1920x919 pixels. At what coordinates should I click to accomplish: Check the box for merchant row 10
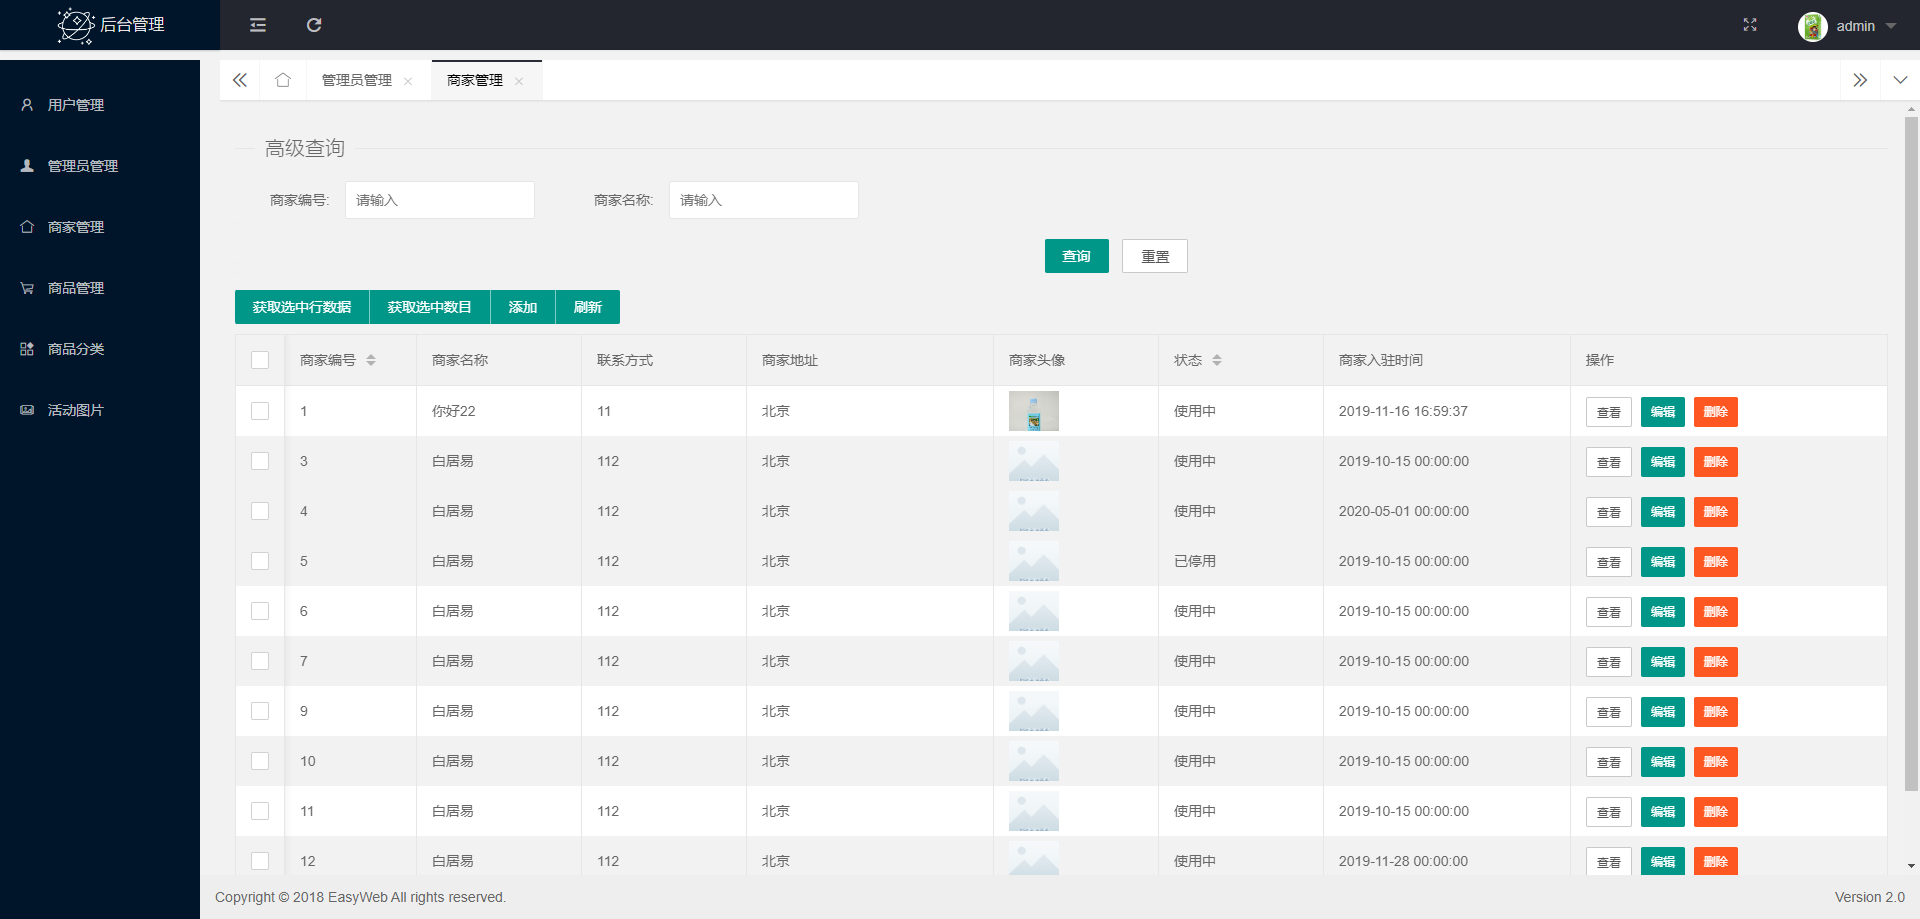[260, 761]
